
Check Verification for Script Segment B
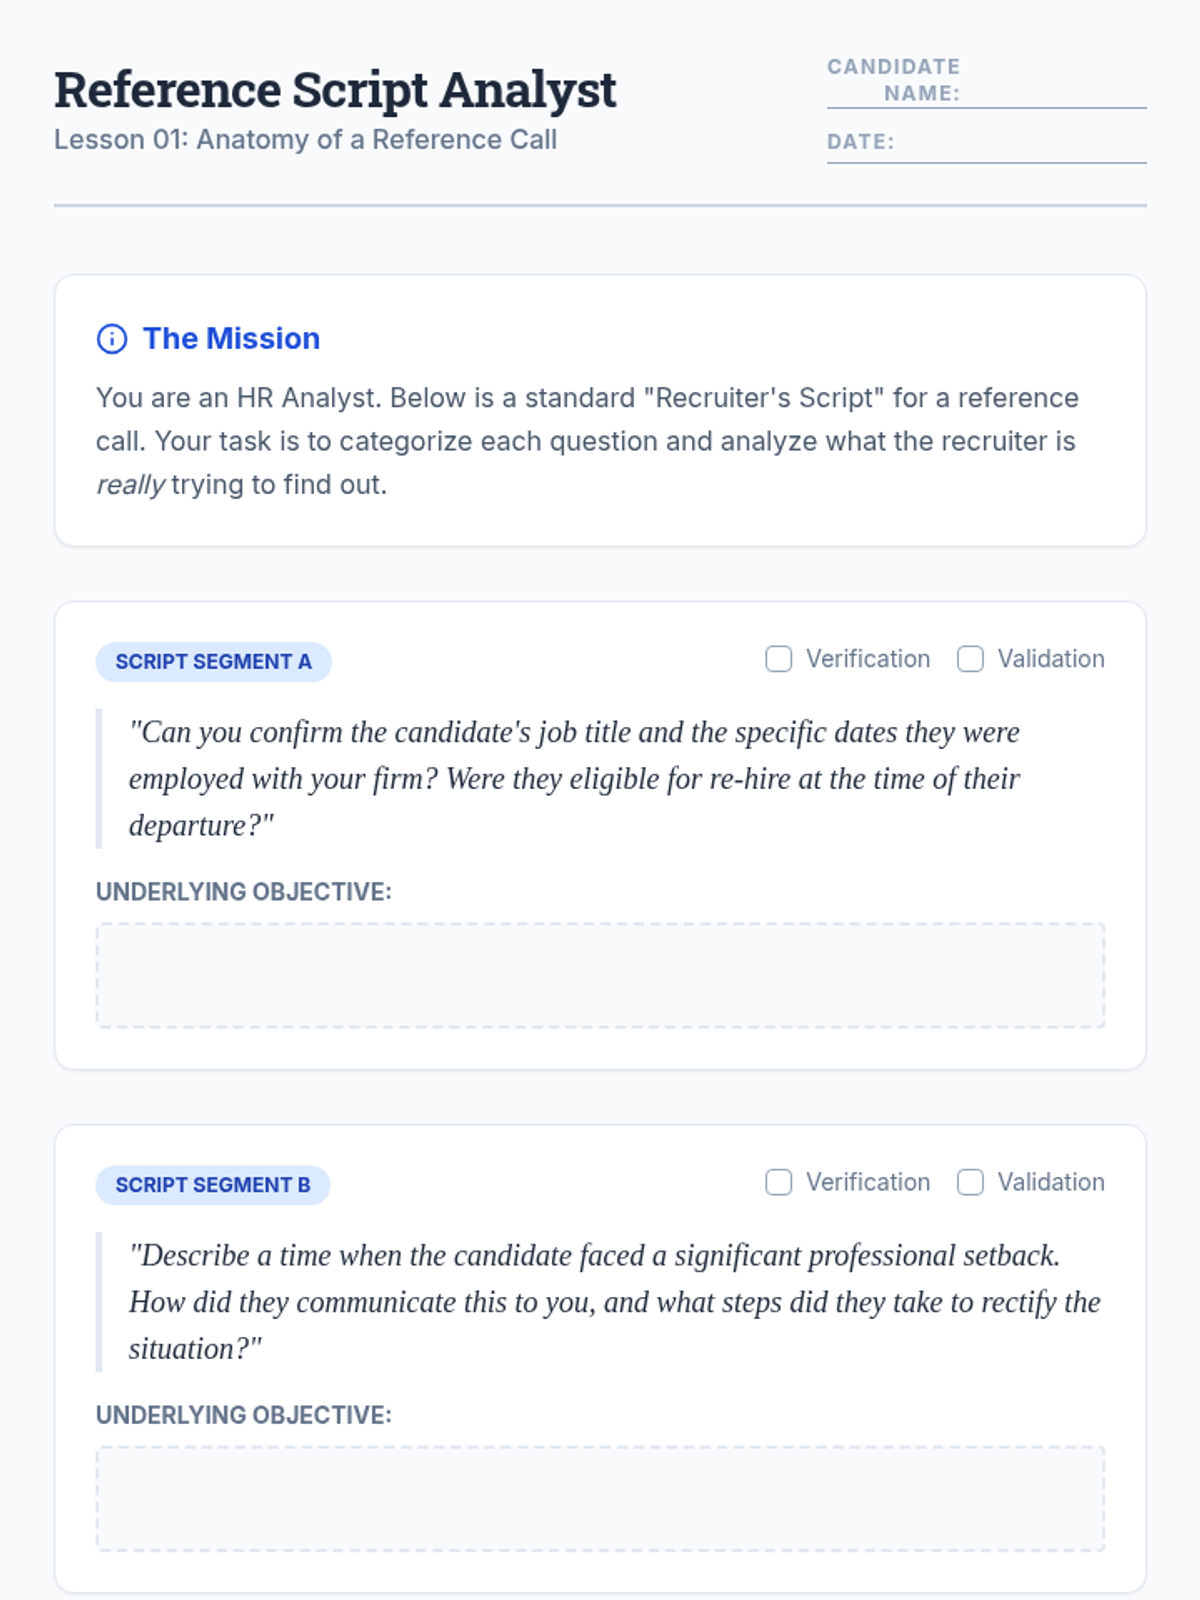click(x=778, y=1182)
